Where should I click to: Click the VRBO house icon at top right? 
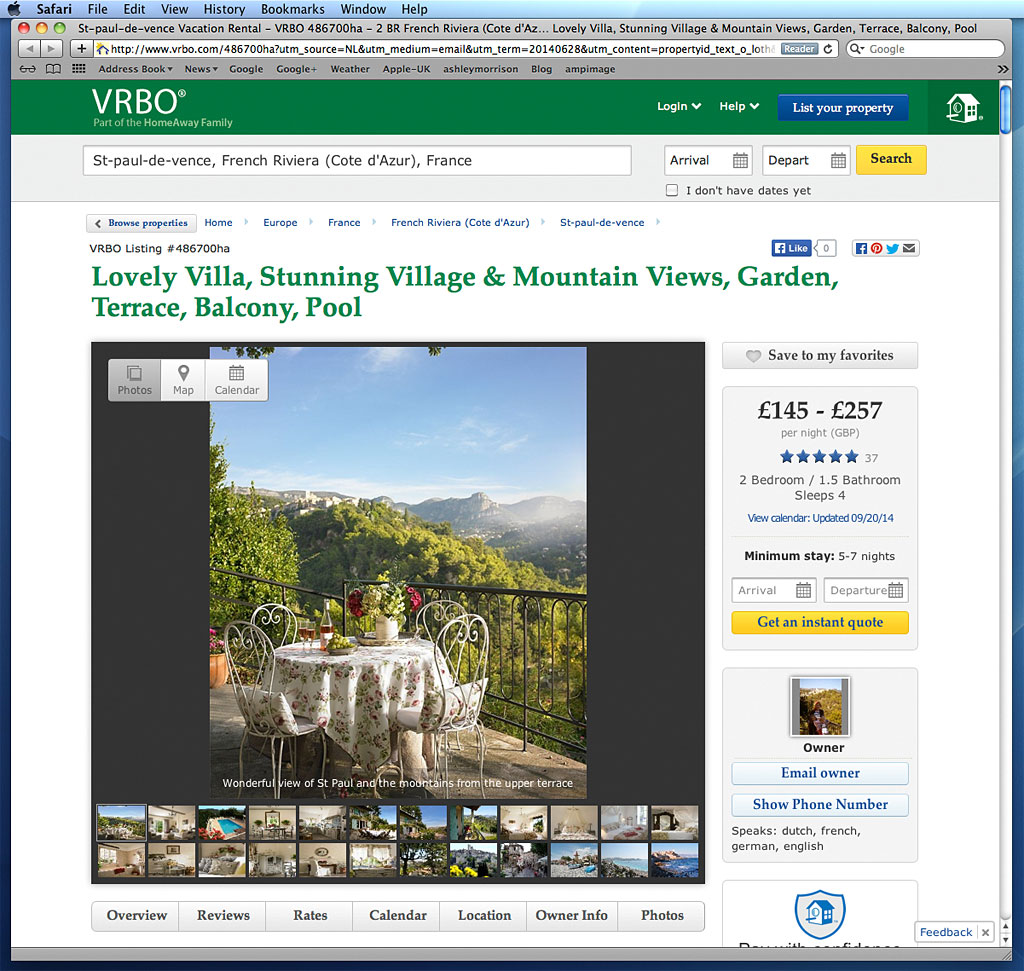click(962, 106)
